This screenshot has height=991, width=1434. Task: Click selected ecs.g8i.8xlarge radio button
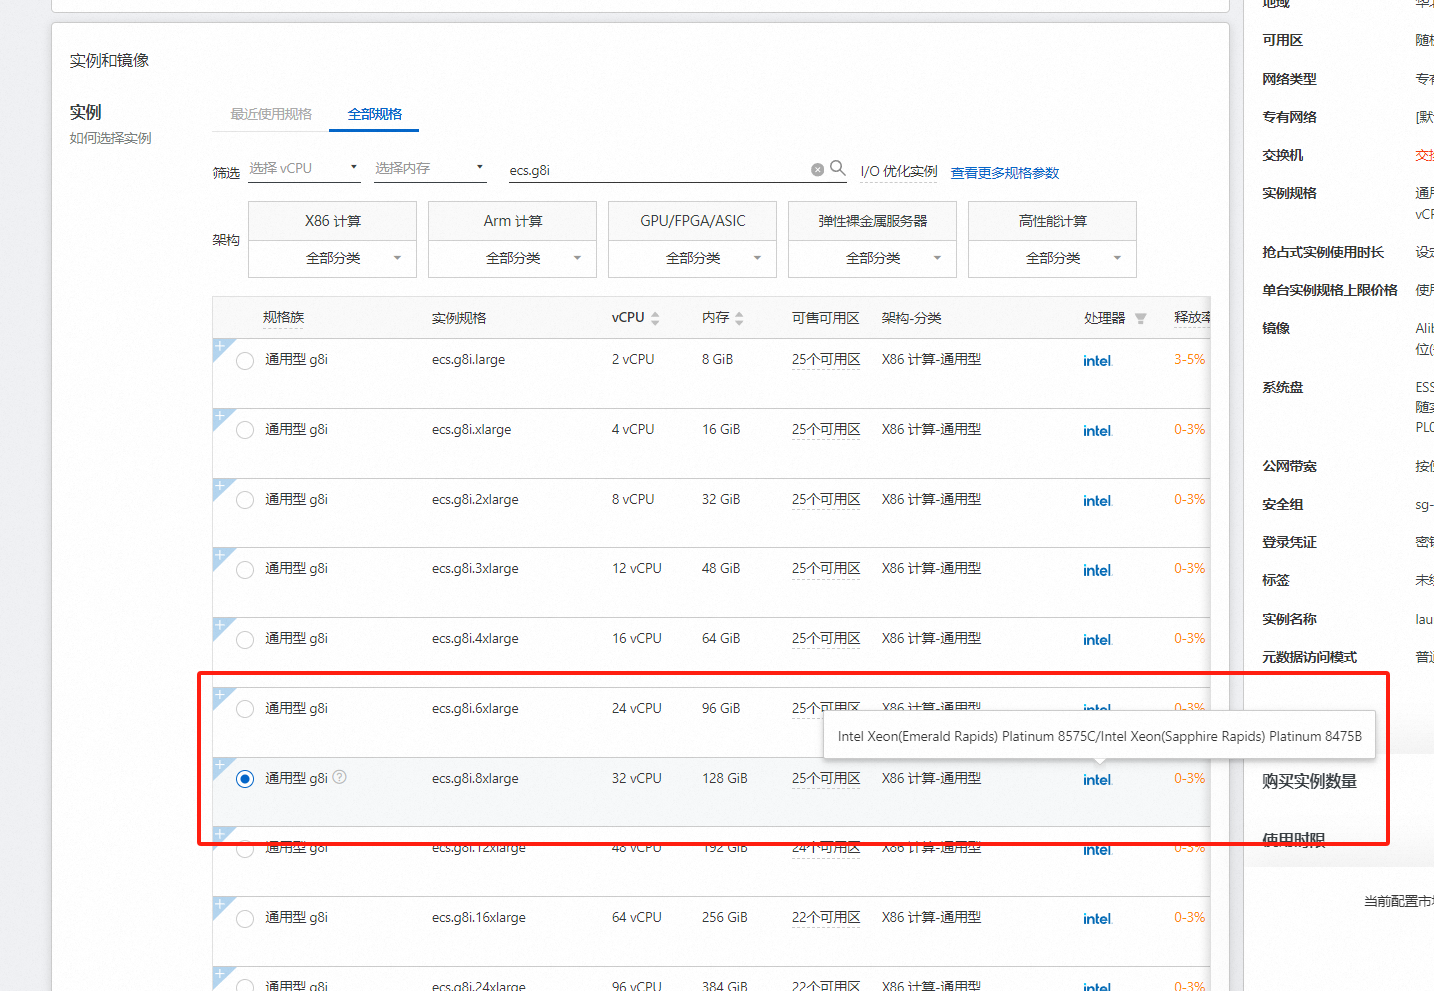245,779
